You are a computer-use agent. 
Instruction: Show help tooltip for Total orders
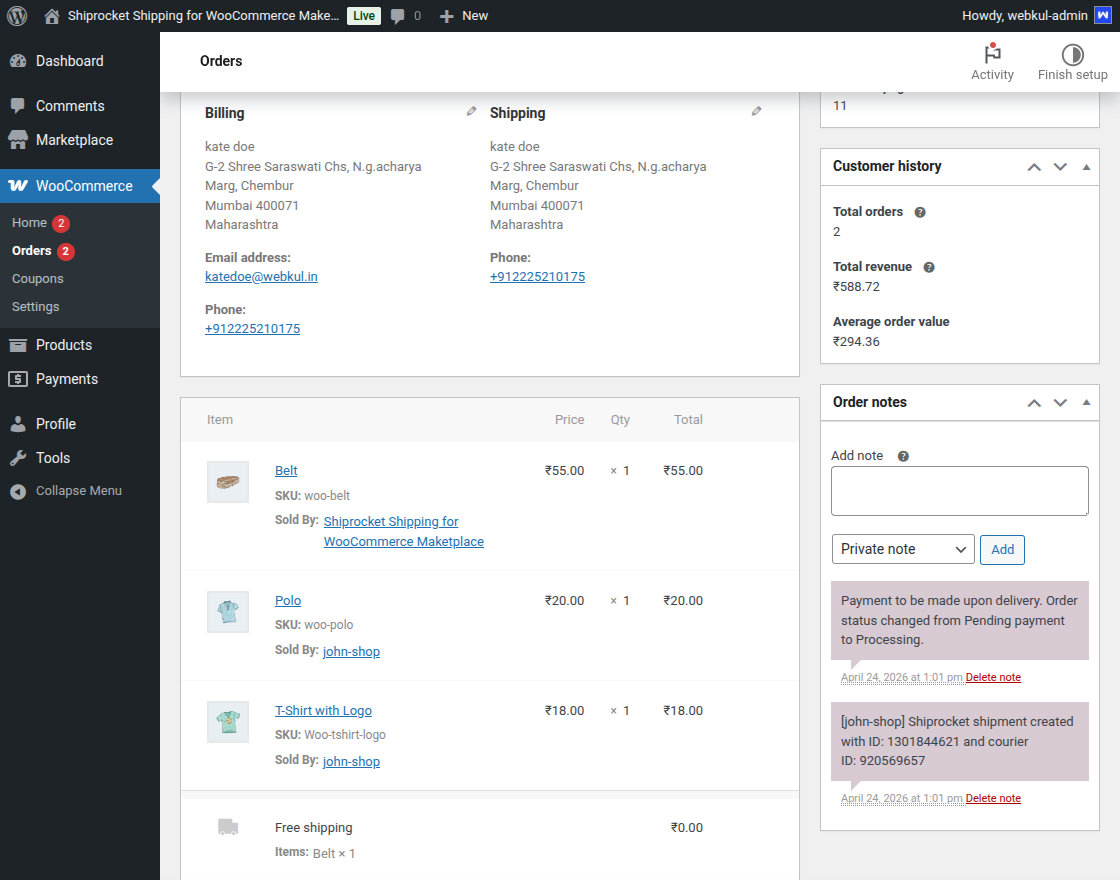[x=920, y=212]
